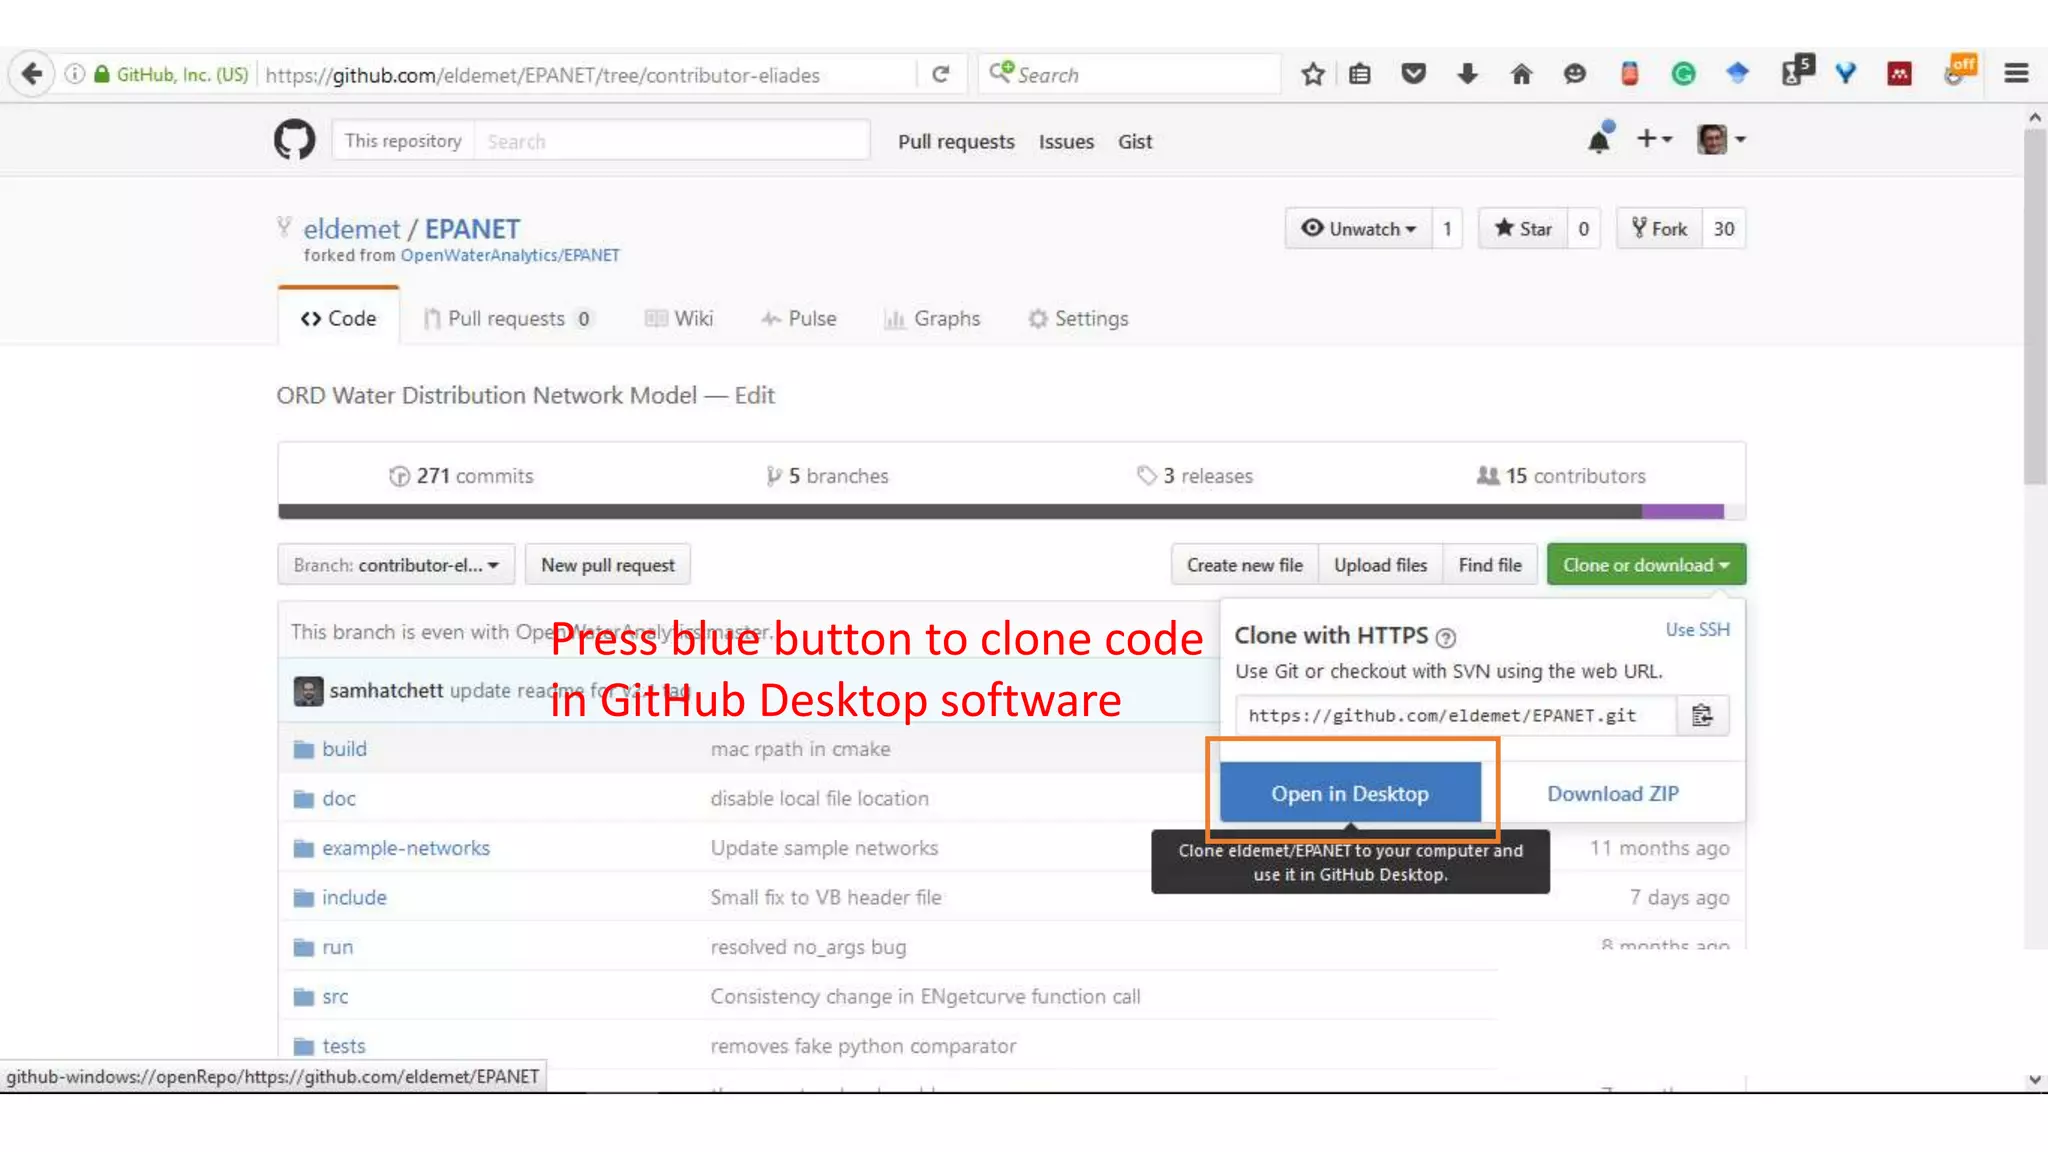2048x1152 pixels.
Task: Open the doc folder
Action: (338, 798)
